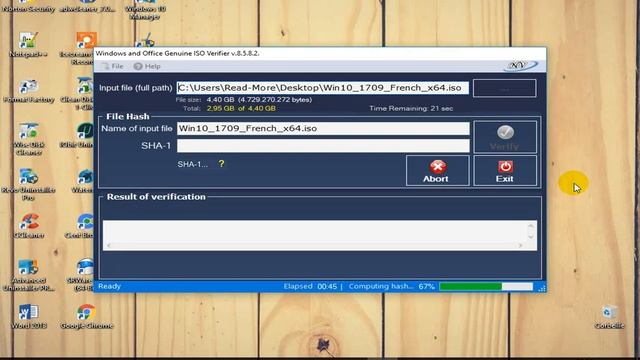Click the Google Chrome desktop icon
Screen dimensions: 640x360
coord(86,316)
